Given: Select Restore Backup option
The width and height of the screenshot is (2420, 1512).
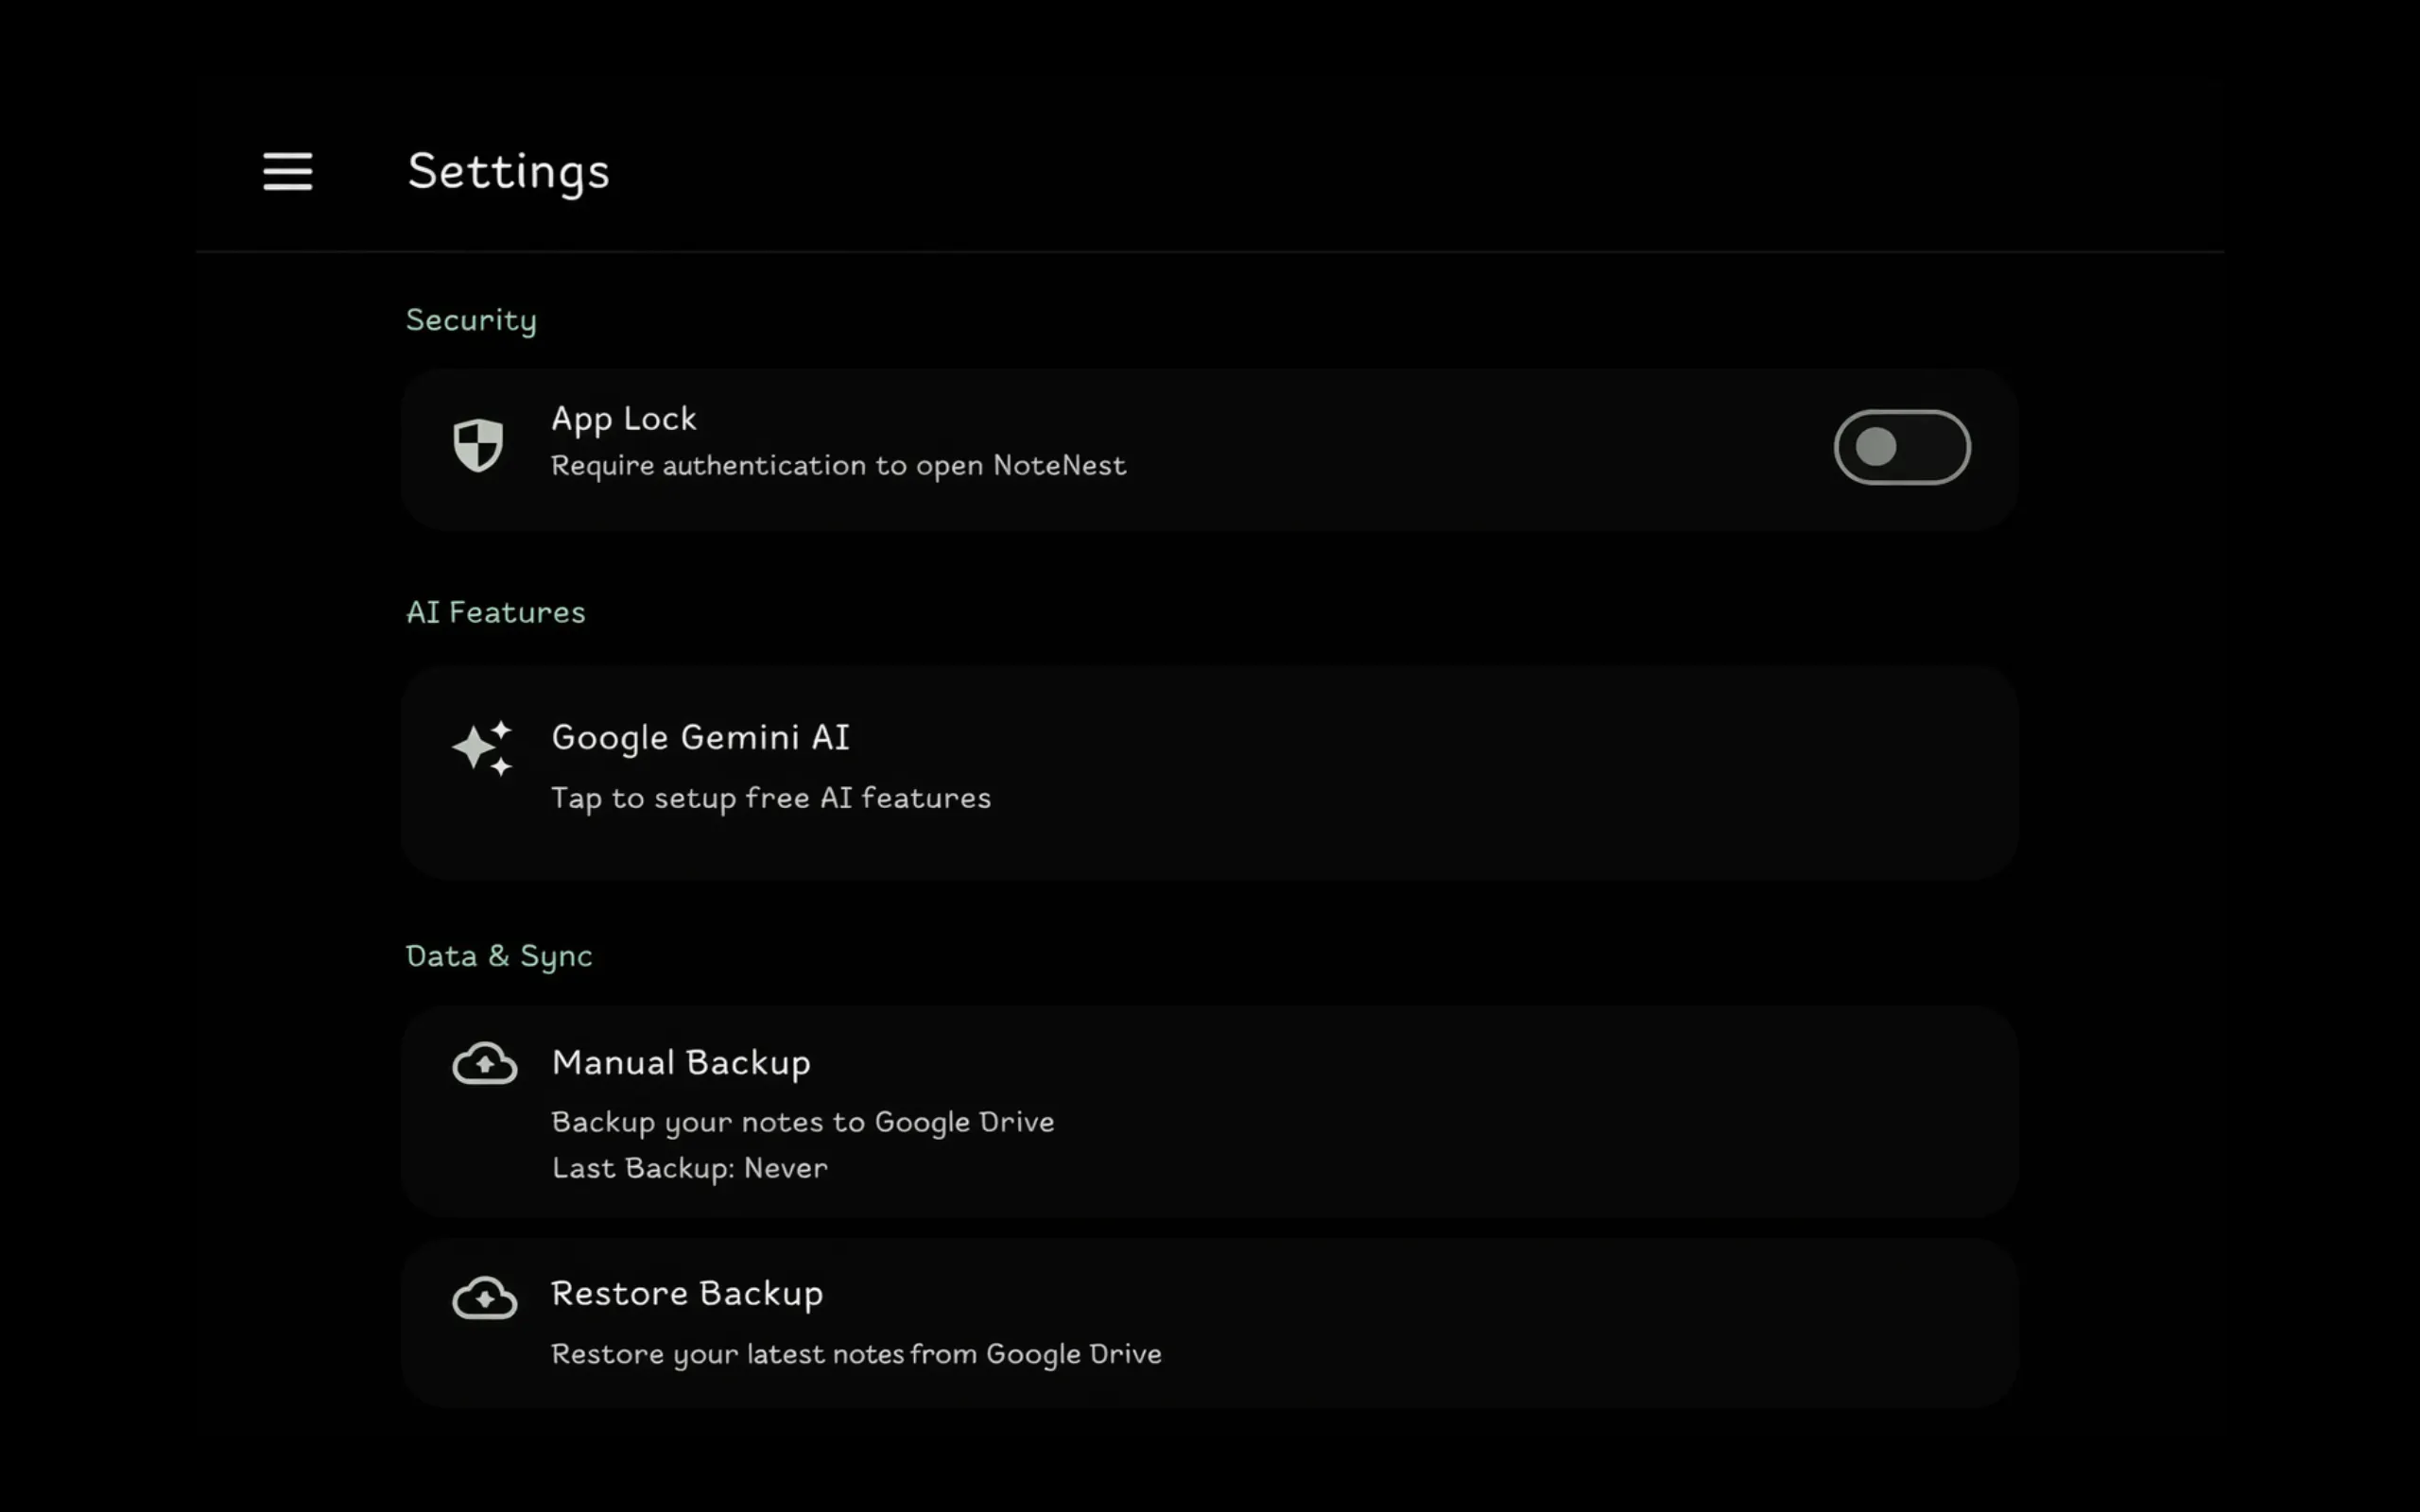Looking at the screenshot, I should [1209, 1323].
